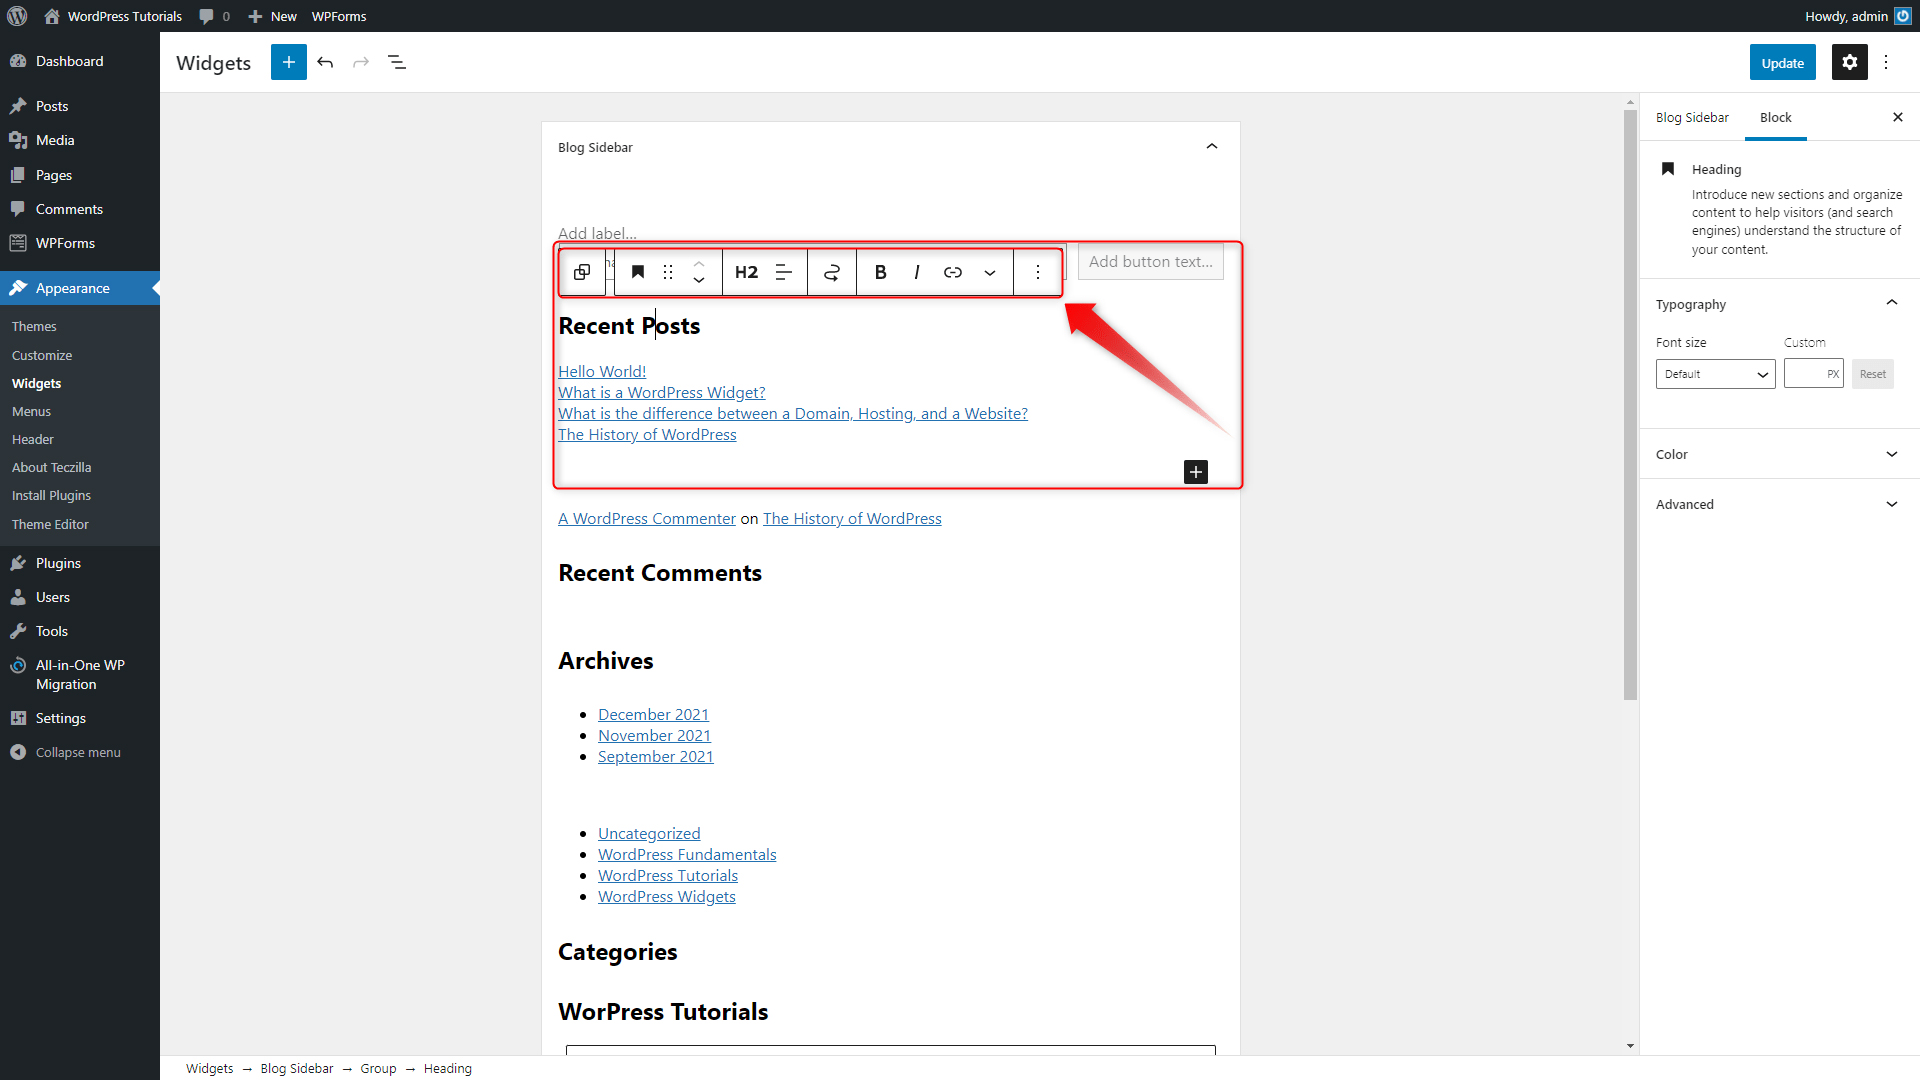Open Howdy, admin account menu

[1858, 16]
